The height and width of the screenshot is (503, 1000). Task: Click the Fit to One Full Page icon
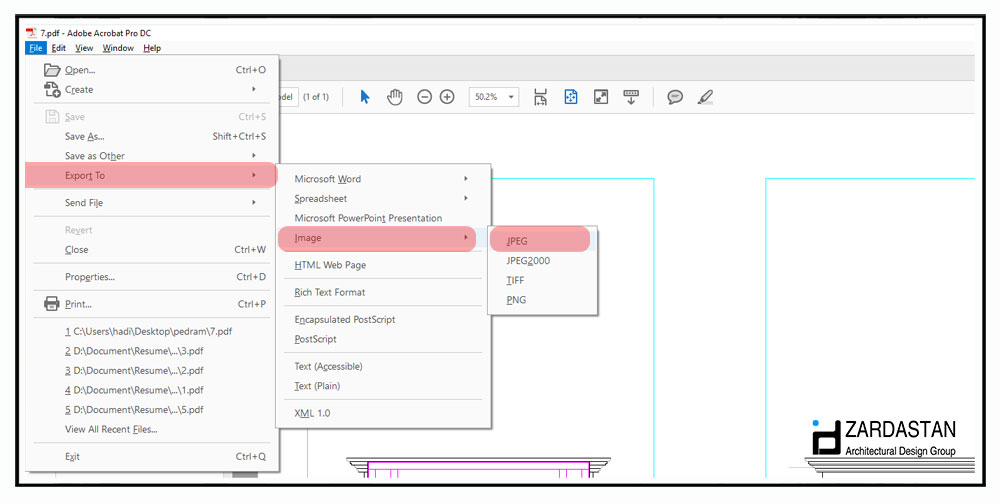pyautogui.click(x=571, y=97)
